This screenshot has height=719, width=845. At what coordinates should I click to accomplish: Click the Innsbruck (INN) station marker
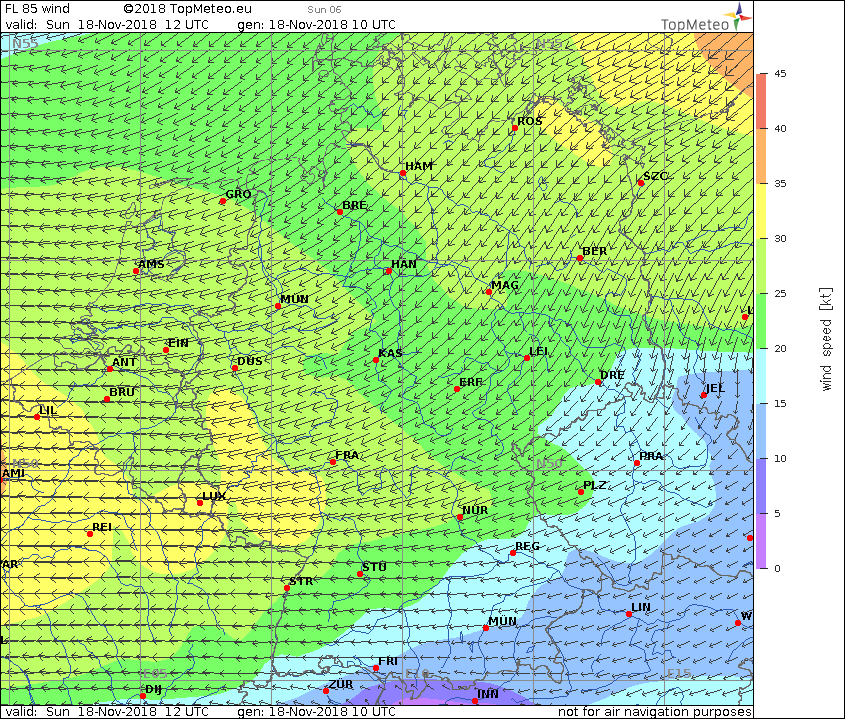pos(475,700)
